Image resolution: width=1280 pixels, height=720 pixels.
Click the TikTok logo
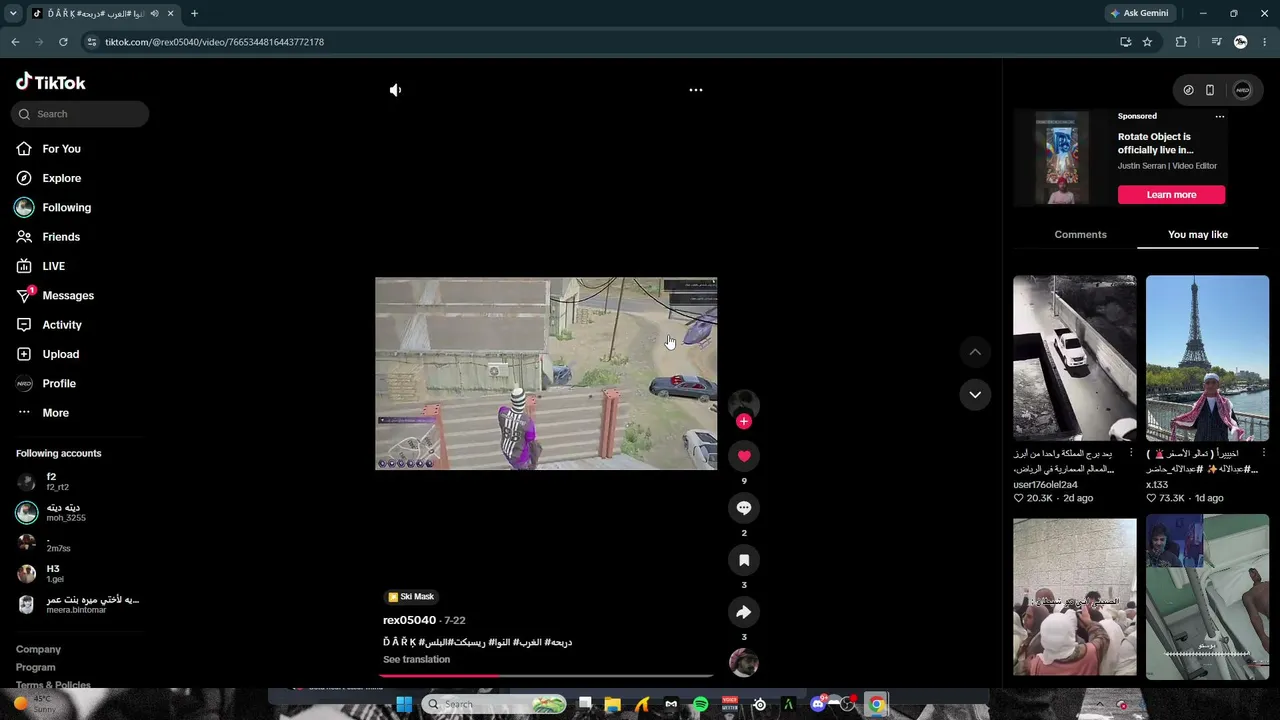coord(51,82)
